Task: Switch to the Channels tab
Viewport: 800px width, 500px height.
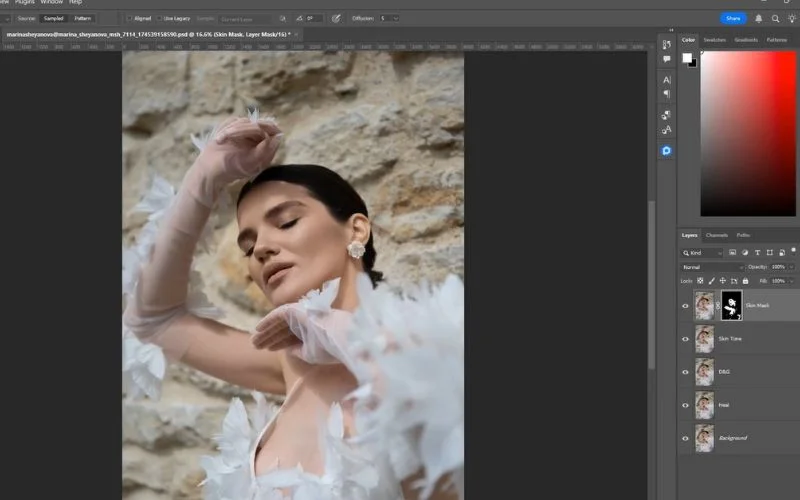Action: point(717,235)
